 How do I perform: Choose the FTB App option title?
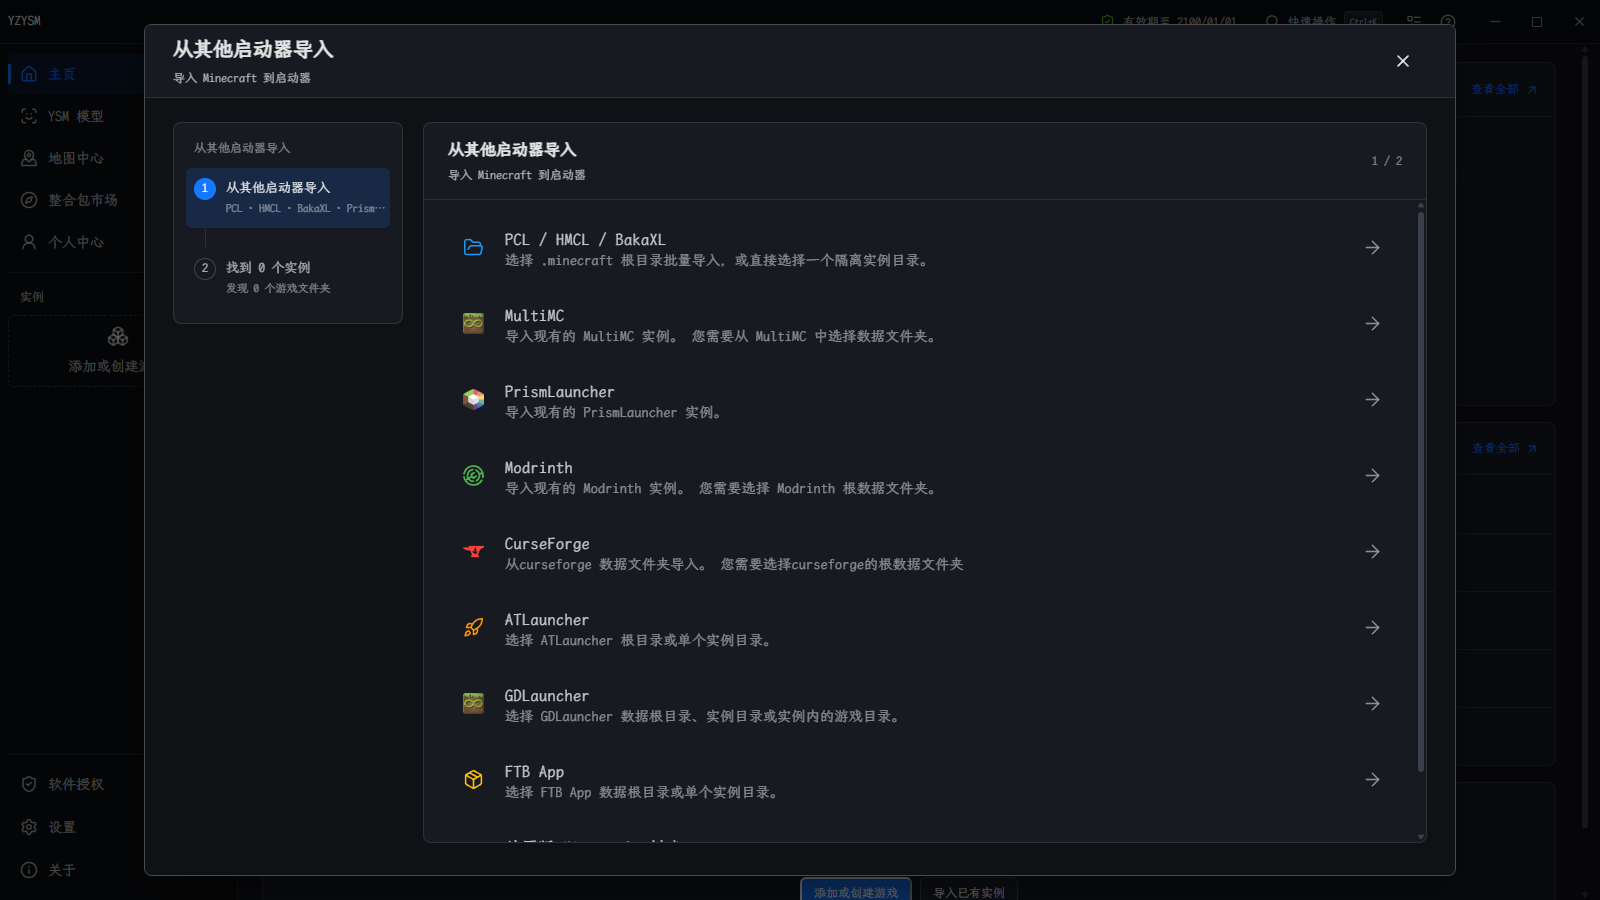pyautogui.click(x=534, y=772)
